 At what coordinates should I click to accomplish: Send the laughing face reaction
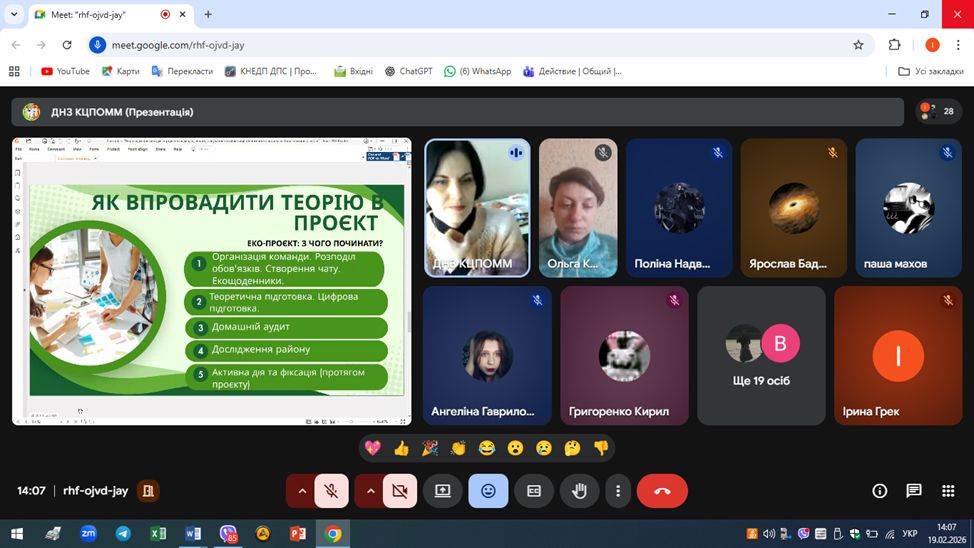coord(487,447)
